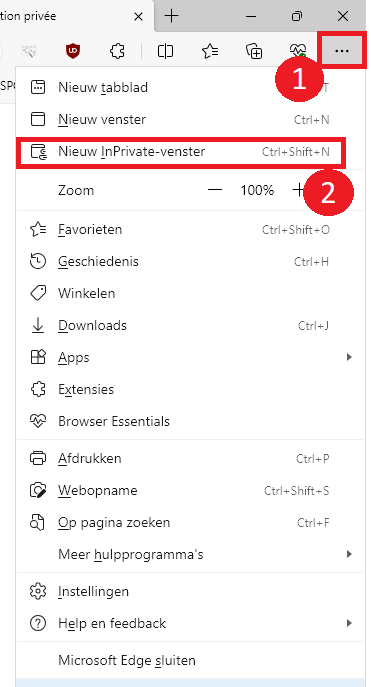Open a new tab with plus button
The height and width of the screenshot is (687, 371).
tap(172, 16)
